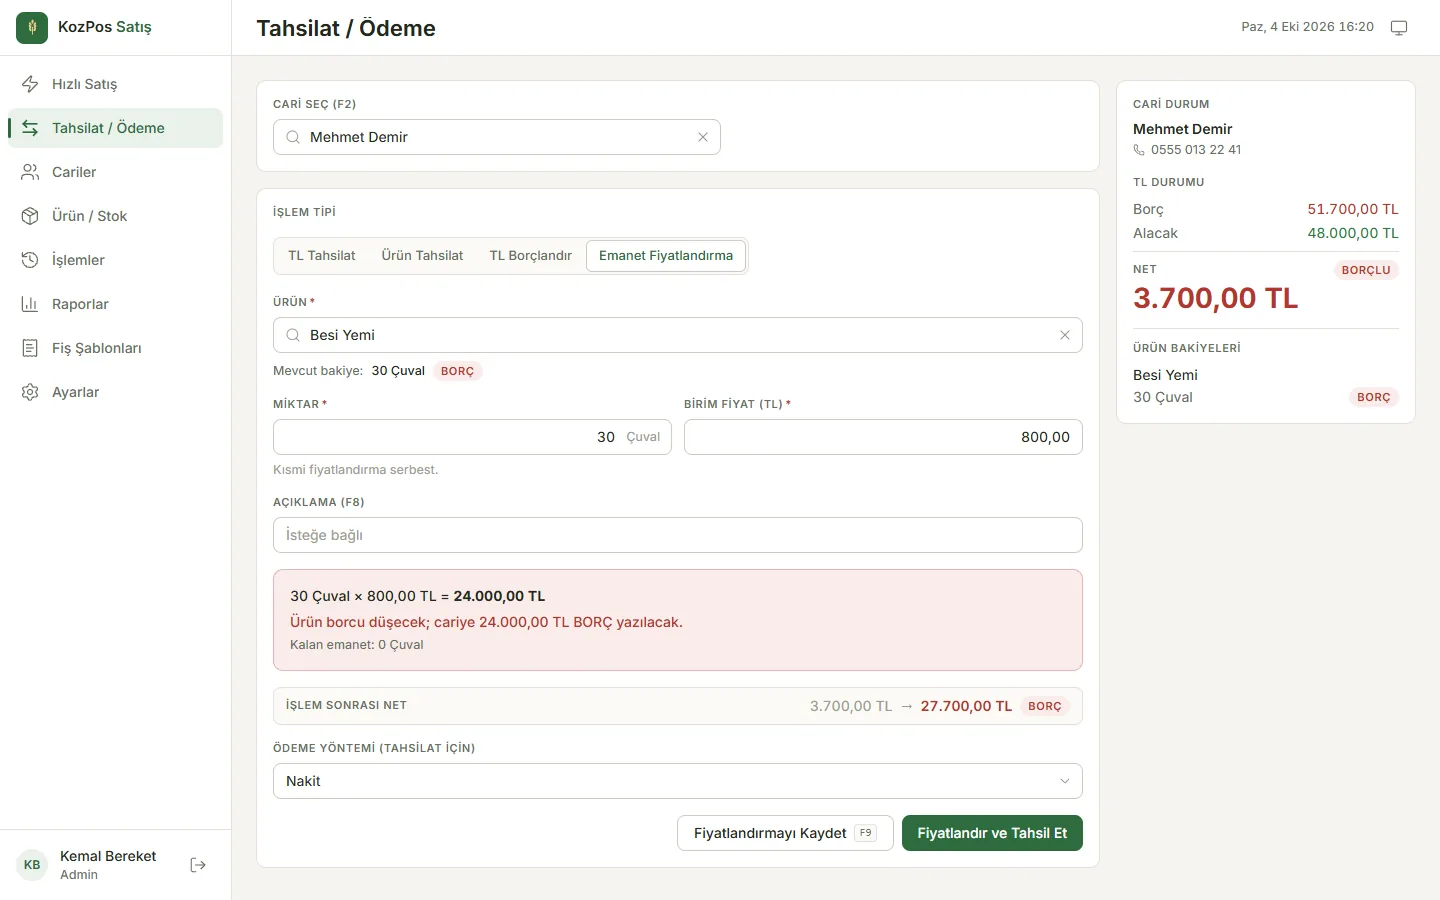Screen dimensions: 1440x900
Task: Open Hızlı Satış lightning icon
Action: pyautogui.click(x=30, y=84)
